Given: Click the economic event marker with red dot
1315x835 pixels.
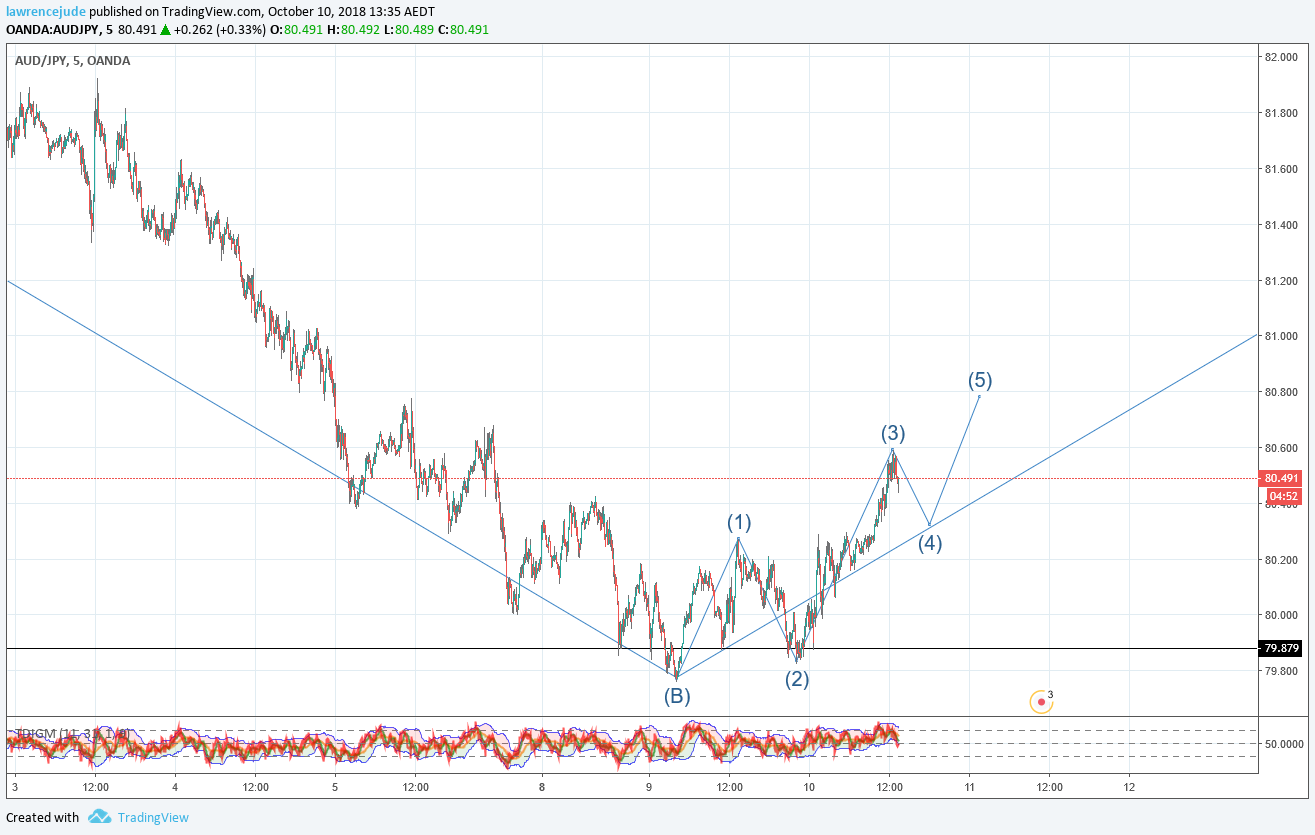Looking at the screenshot, I should point(1042,702).
